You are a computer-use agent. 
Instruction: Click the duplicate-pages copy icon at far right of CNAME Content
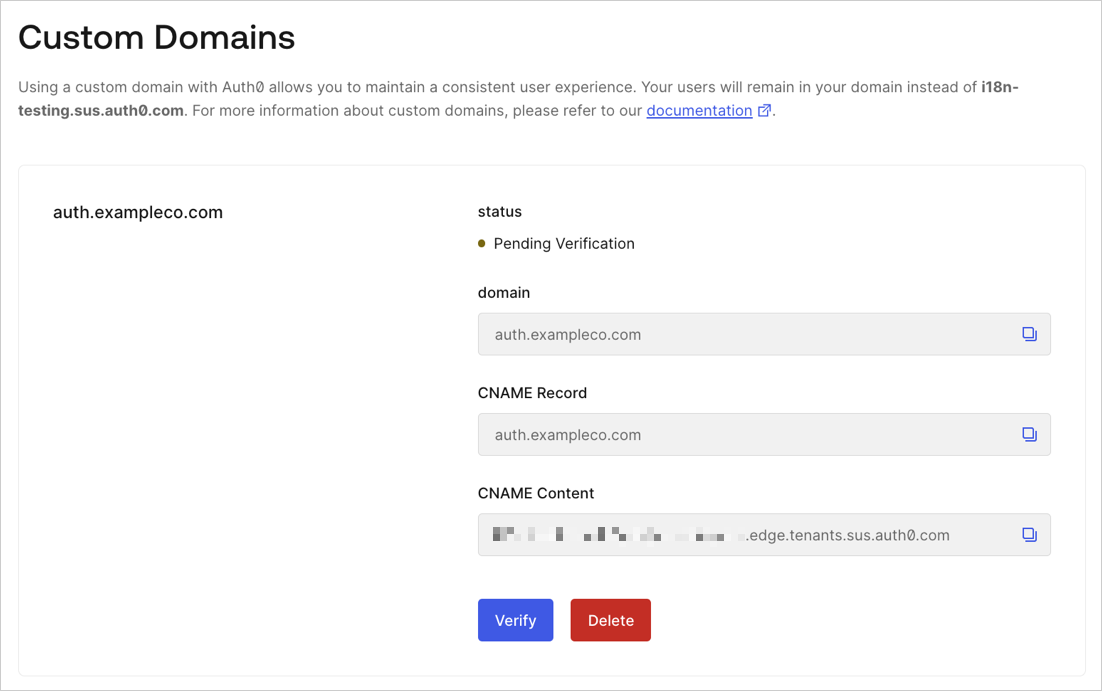pyautogui.click(x=1029, y=534)
